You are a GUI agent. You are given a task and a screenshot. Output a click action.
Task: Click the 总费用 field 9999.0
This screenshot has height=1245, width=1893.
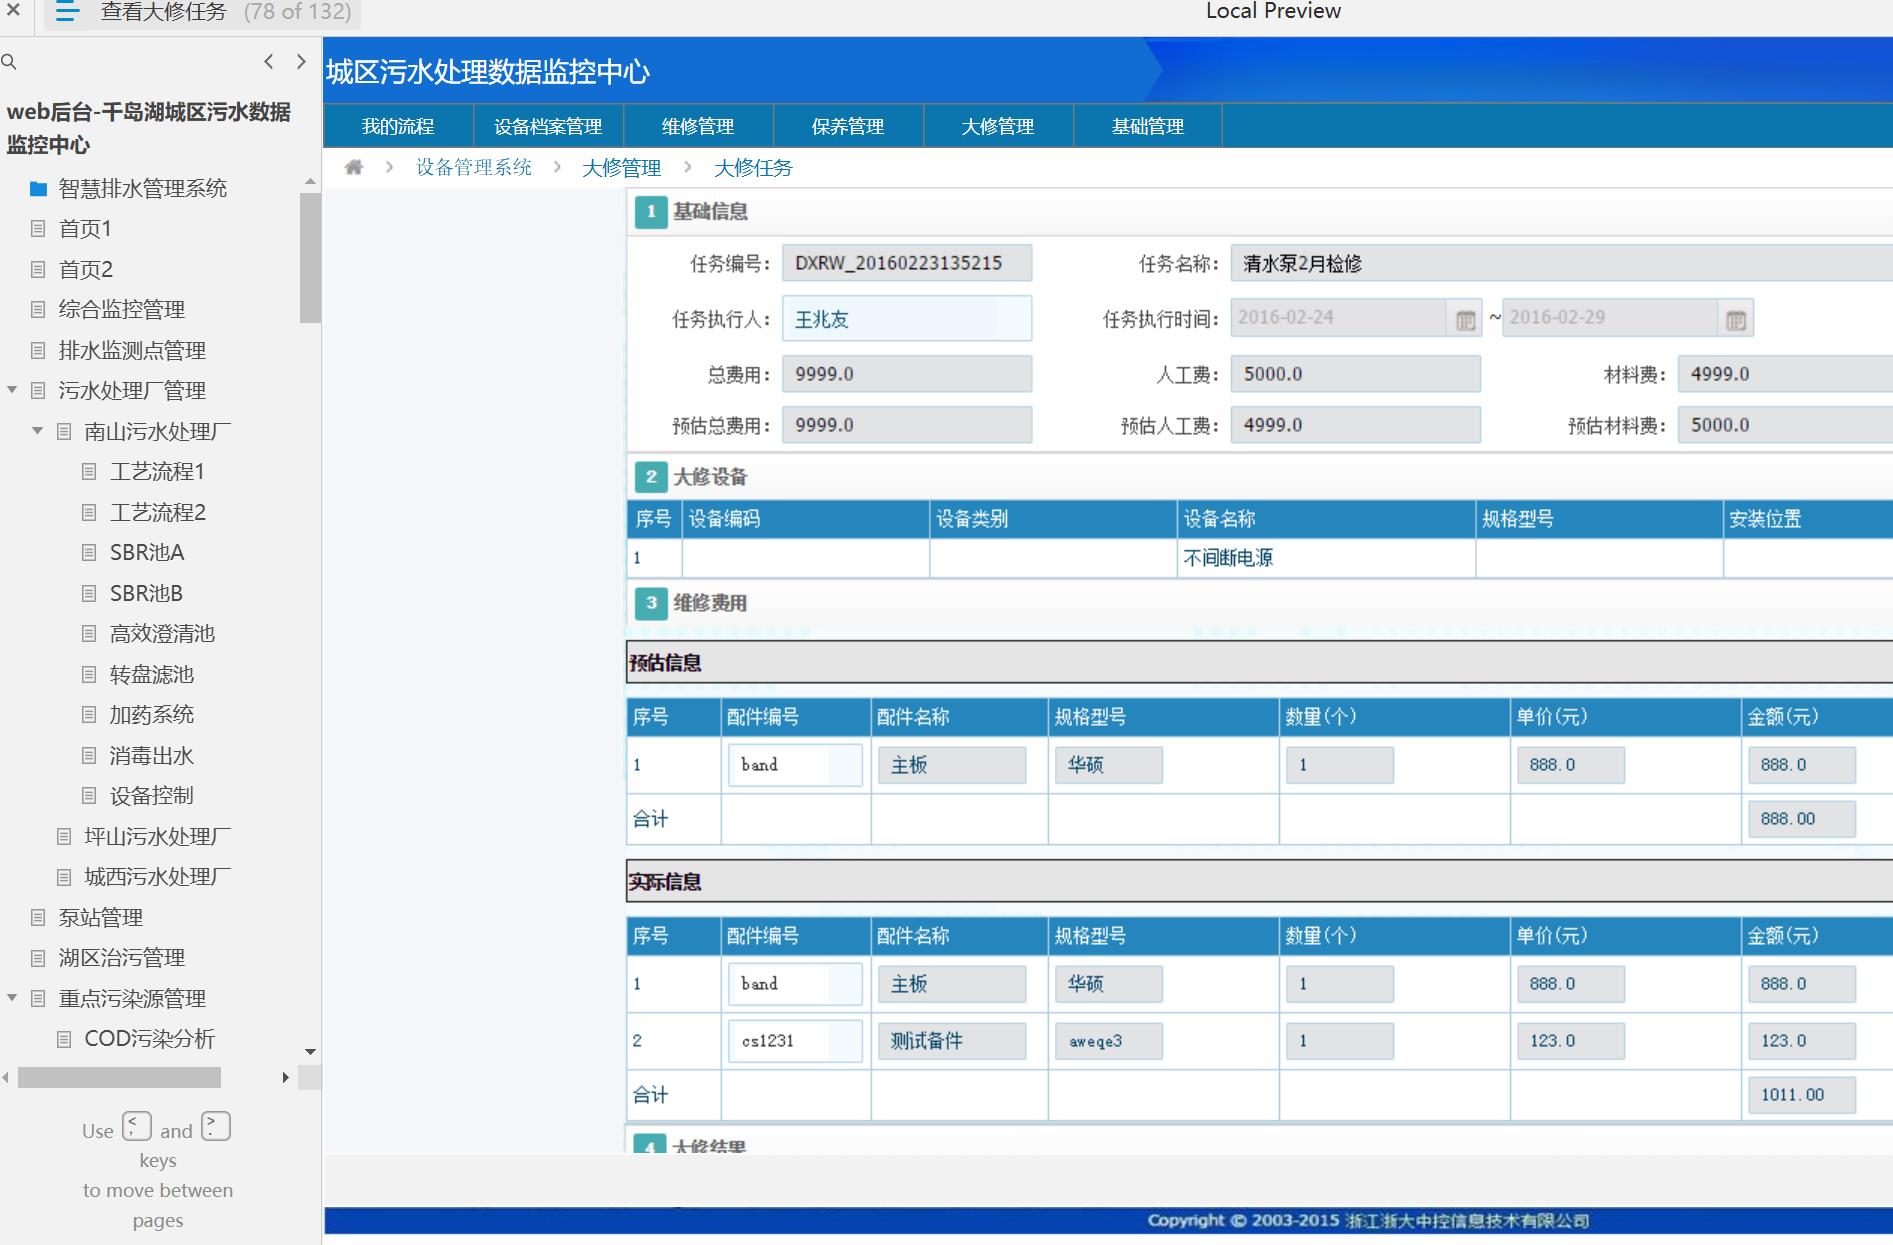[907, 374]
